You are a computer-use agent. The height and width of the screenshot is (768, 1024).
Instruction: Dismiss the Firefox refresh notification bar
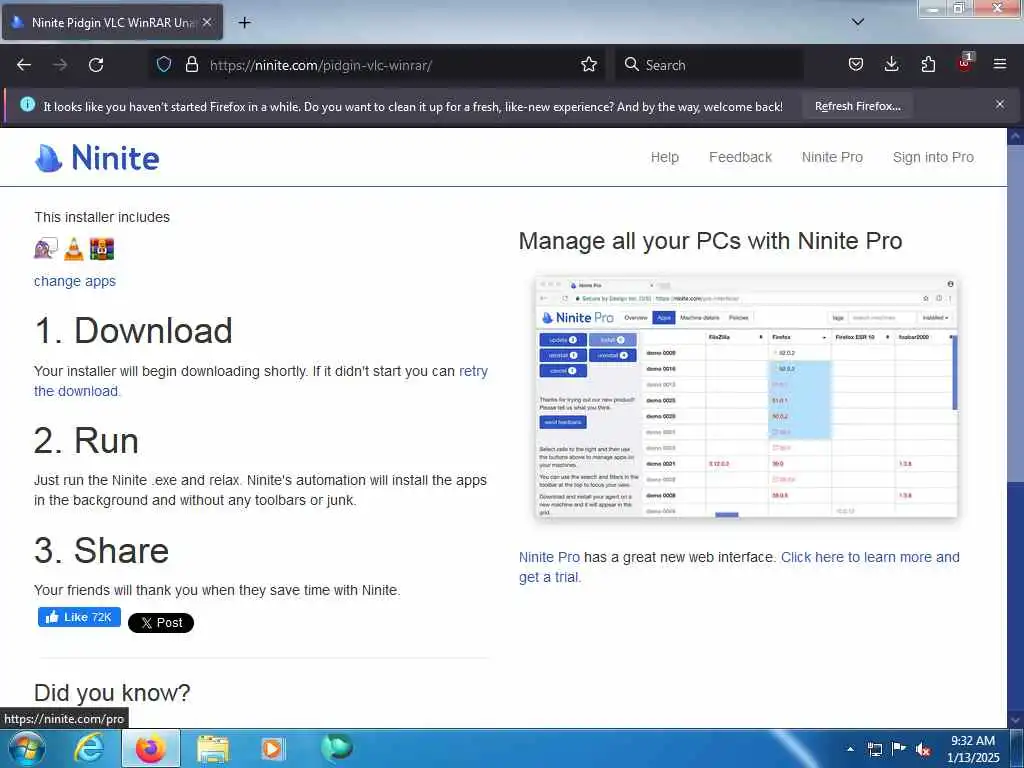point(1000,104)
